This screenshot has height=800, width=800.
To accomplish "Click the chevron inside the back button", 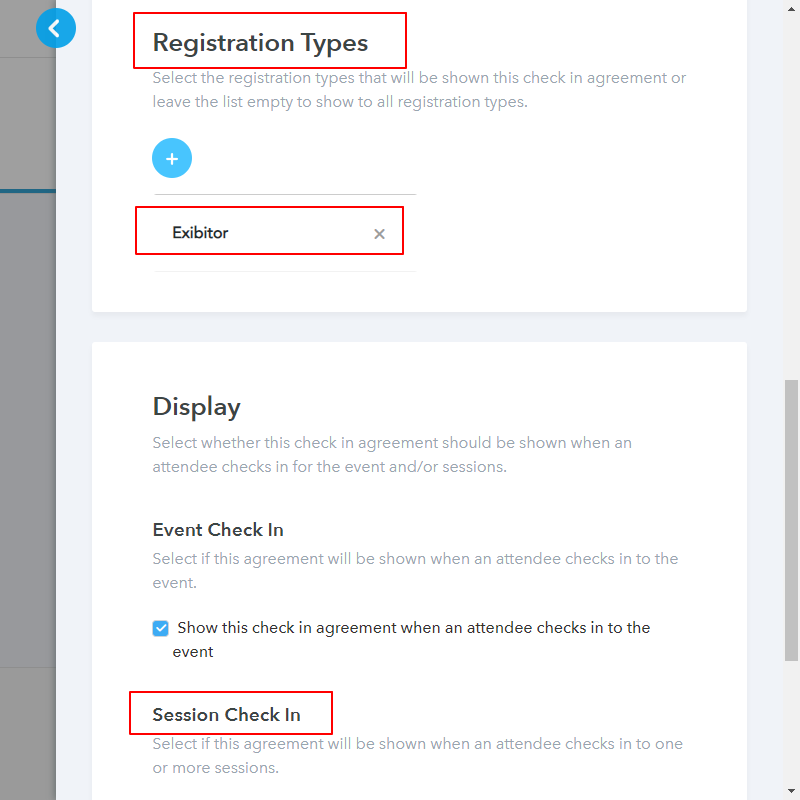I will (56, 28).
